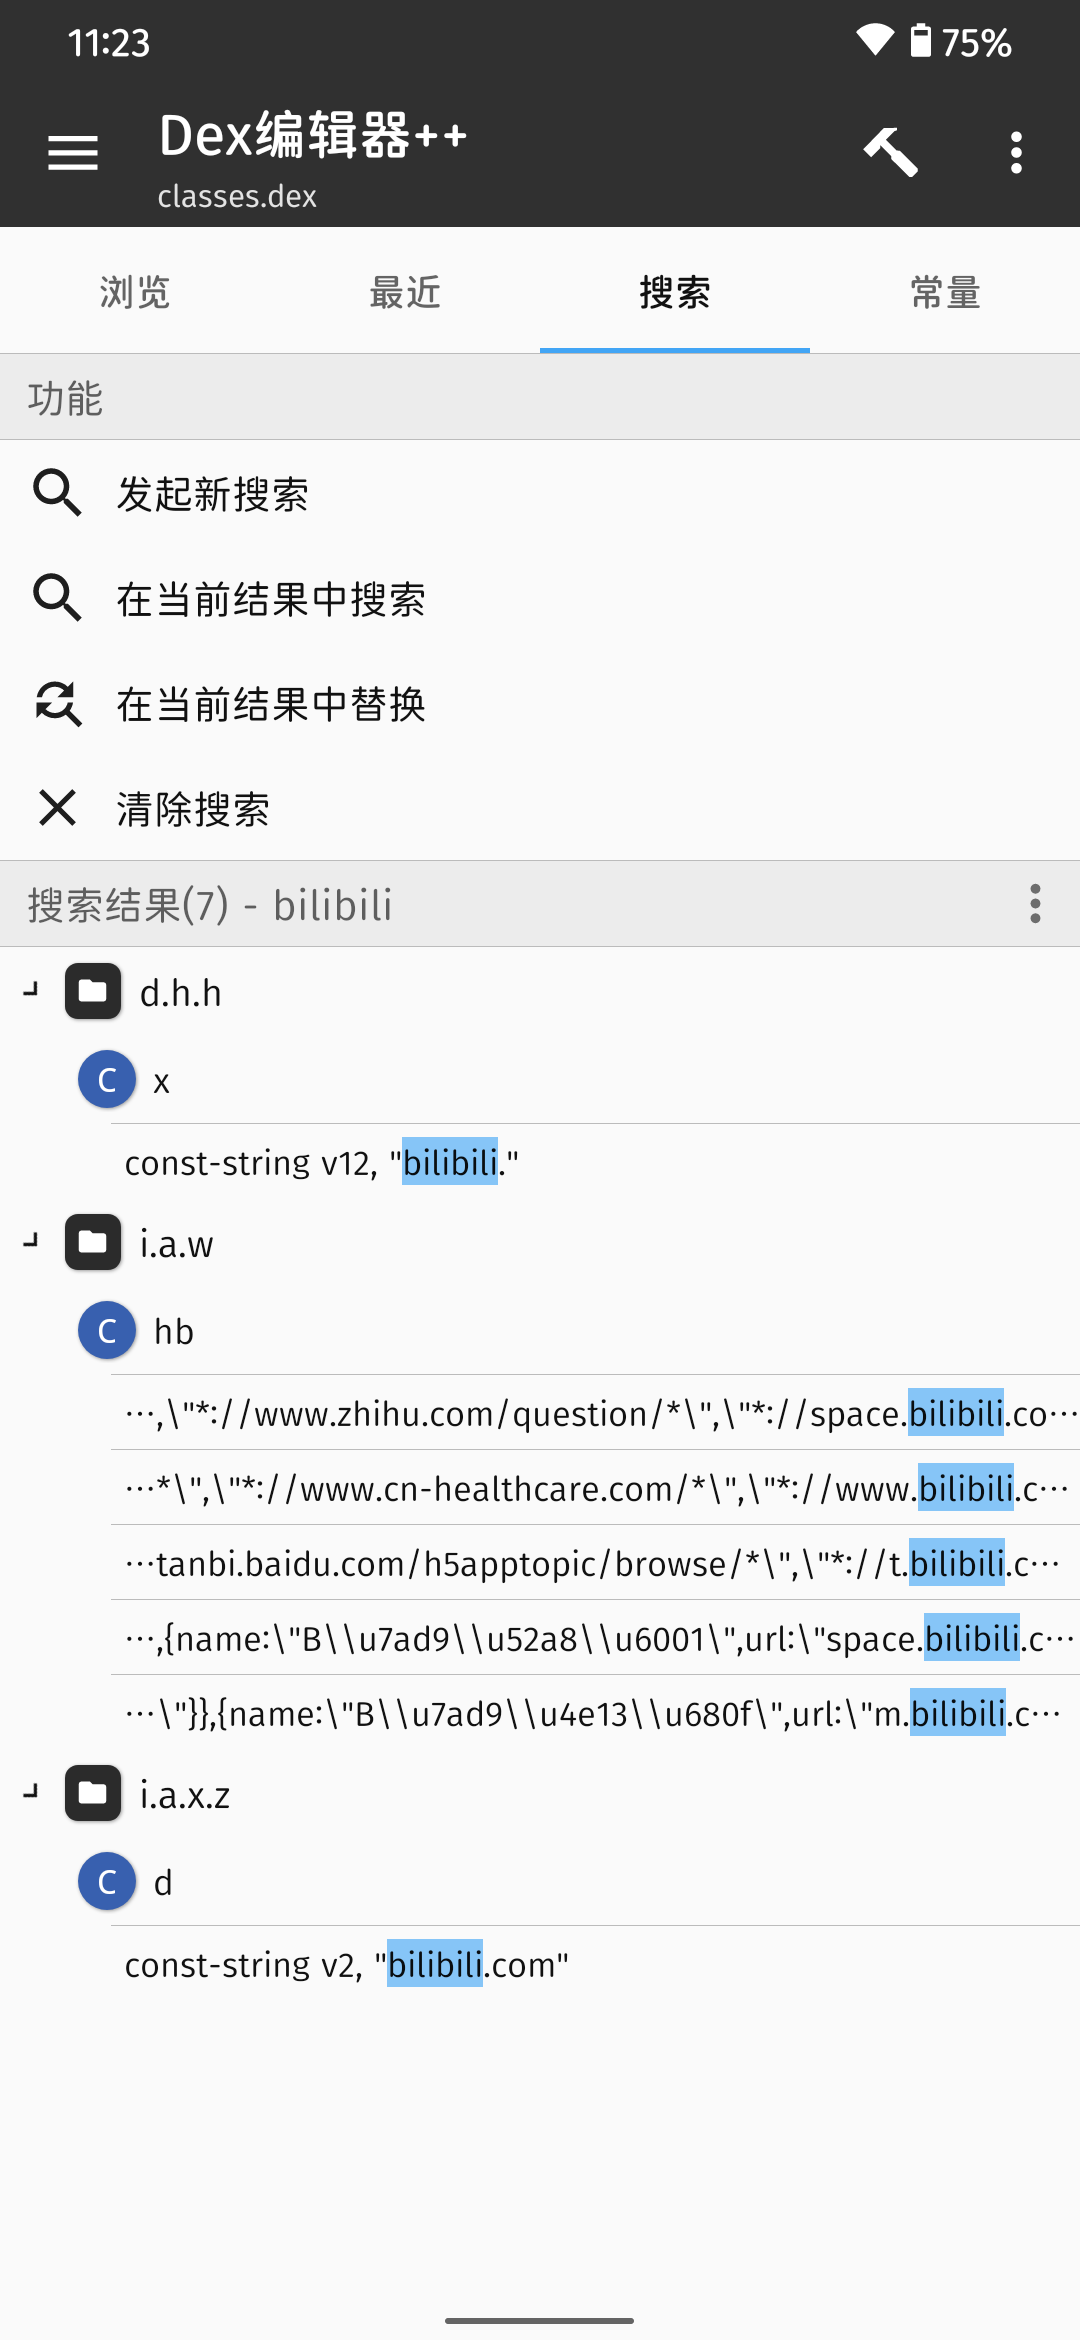Open result const-string v2 bilibili.com
1080x2340 pixels.
click(595, 1965)
